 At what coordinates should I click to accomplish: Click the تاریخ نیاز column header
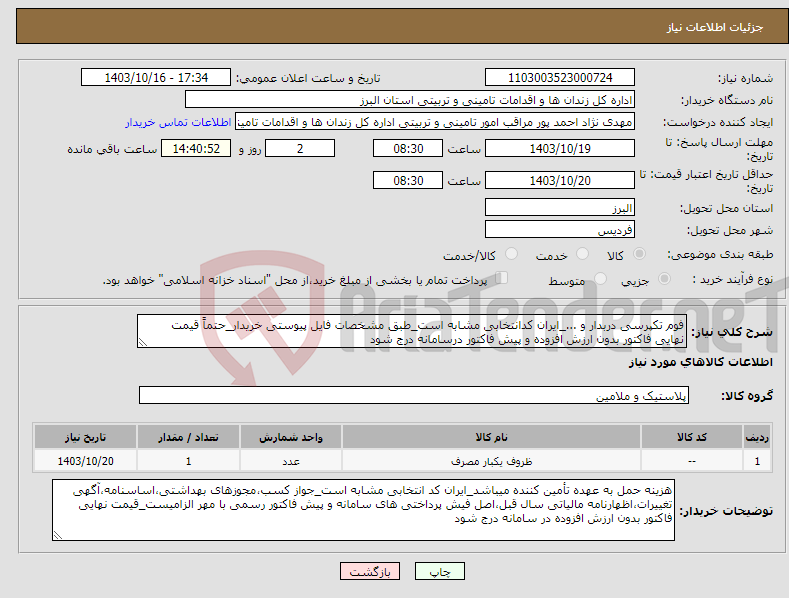pos(85,437)
